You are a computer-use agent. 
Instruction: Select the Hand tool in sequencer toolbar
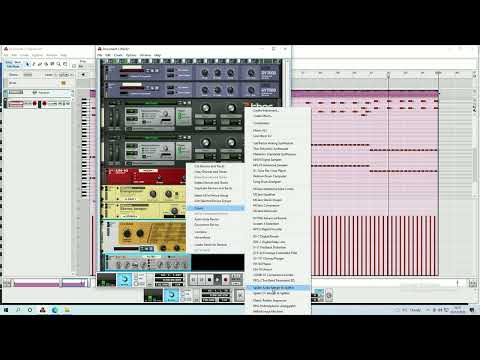[65, 64]
